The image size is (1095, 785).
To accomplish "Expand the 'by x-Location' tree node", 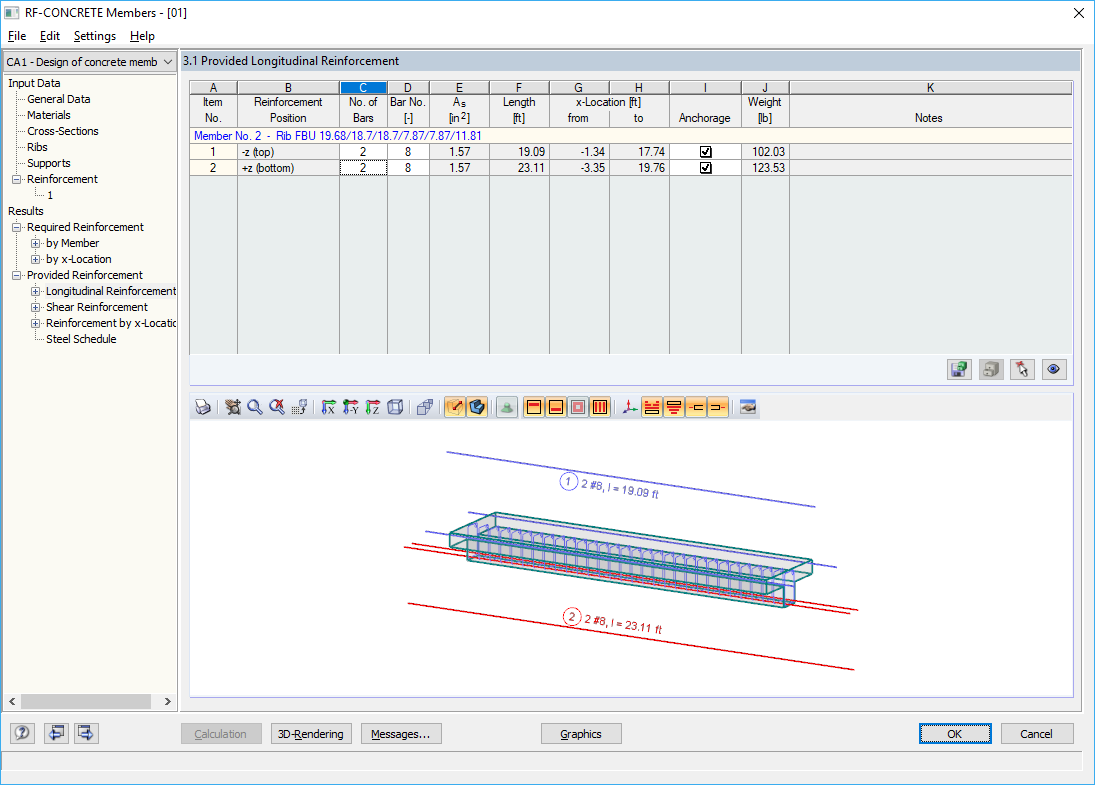I will [35, 259].
